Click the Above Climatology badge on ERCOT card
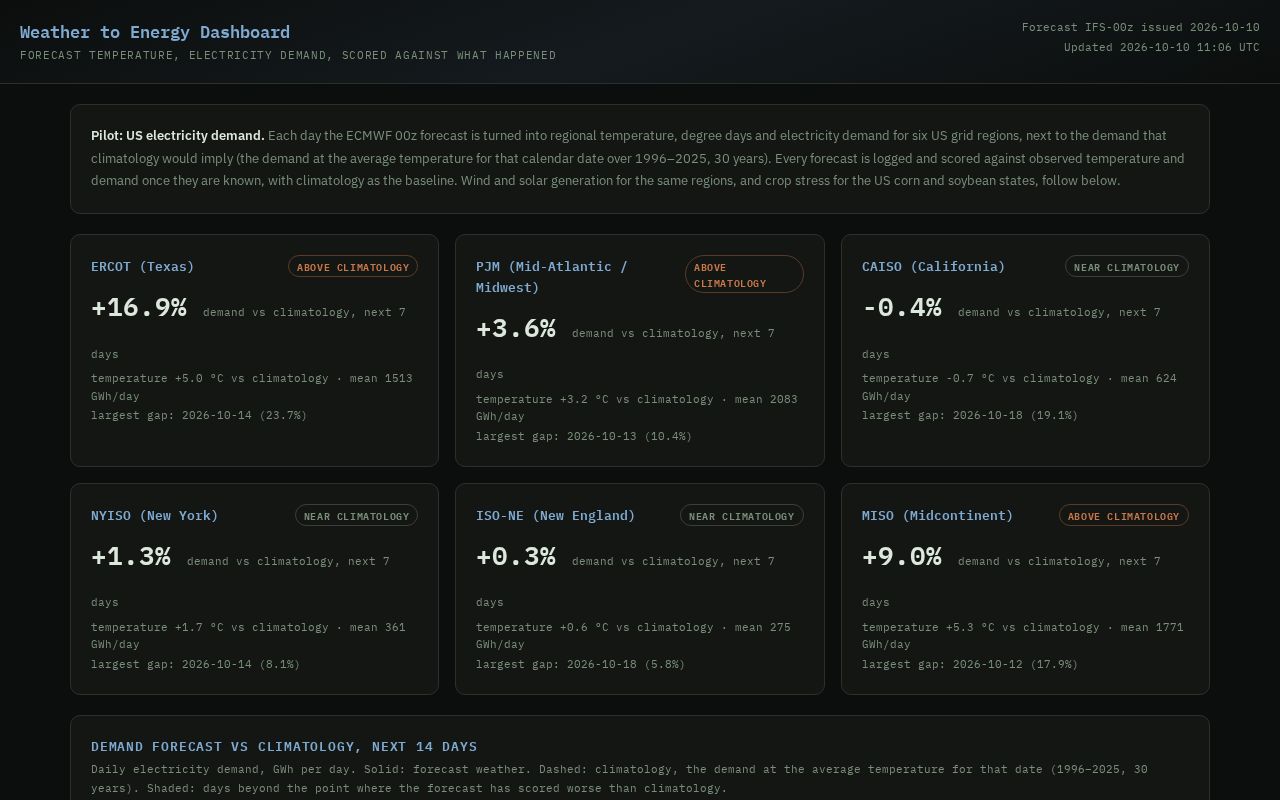 coord(353,267)
